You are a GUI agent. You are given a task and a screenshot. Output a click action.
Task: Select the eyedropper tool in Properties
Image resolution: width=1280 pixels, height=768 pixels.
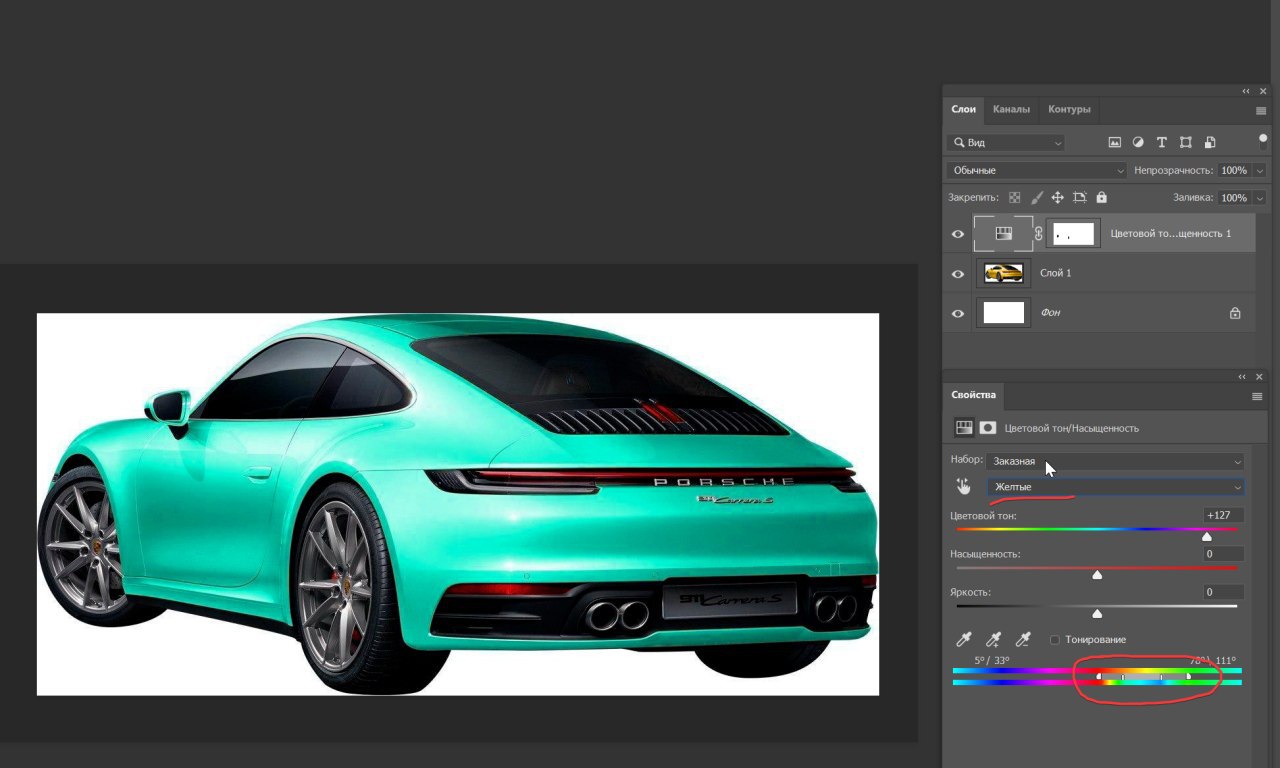tap(964, 639)
